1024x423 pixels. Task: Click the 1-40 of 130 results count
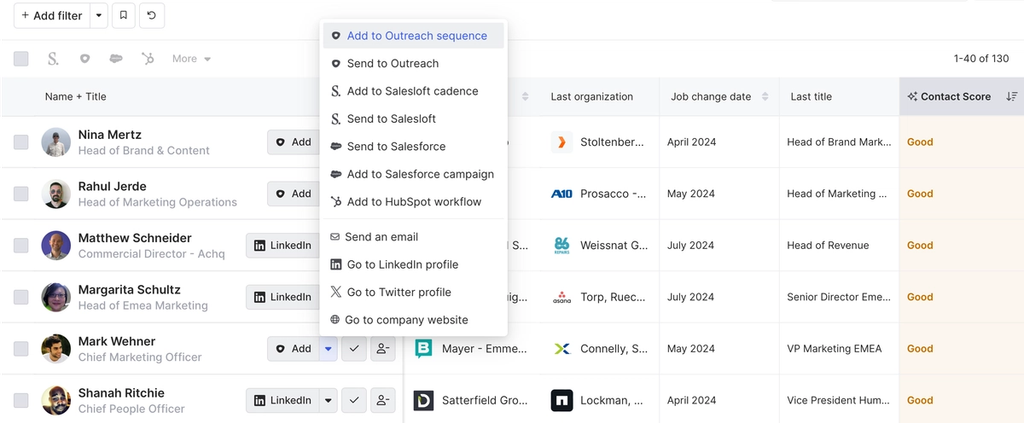981,59
